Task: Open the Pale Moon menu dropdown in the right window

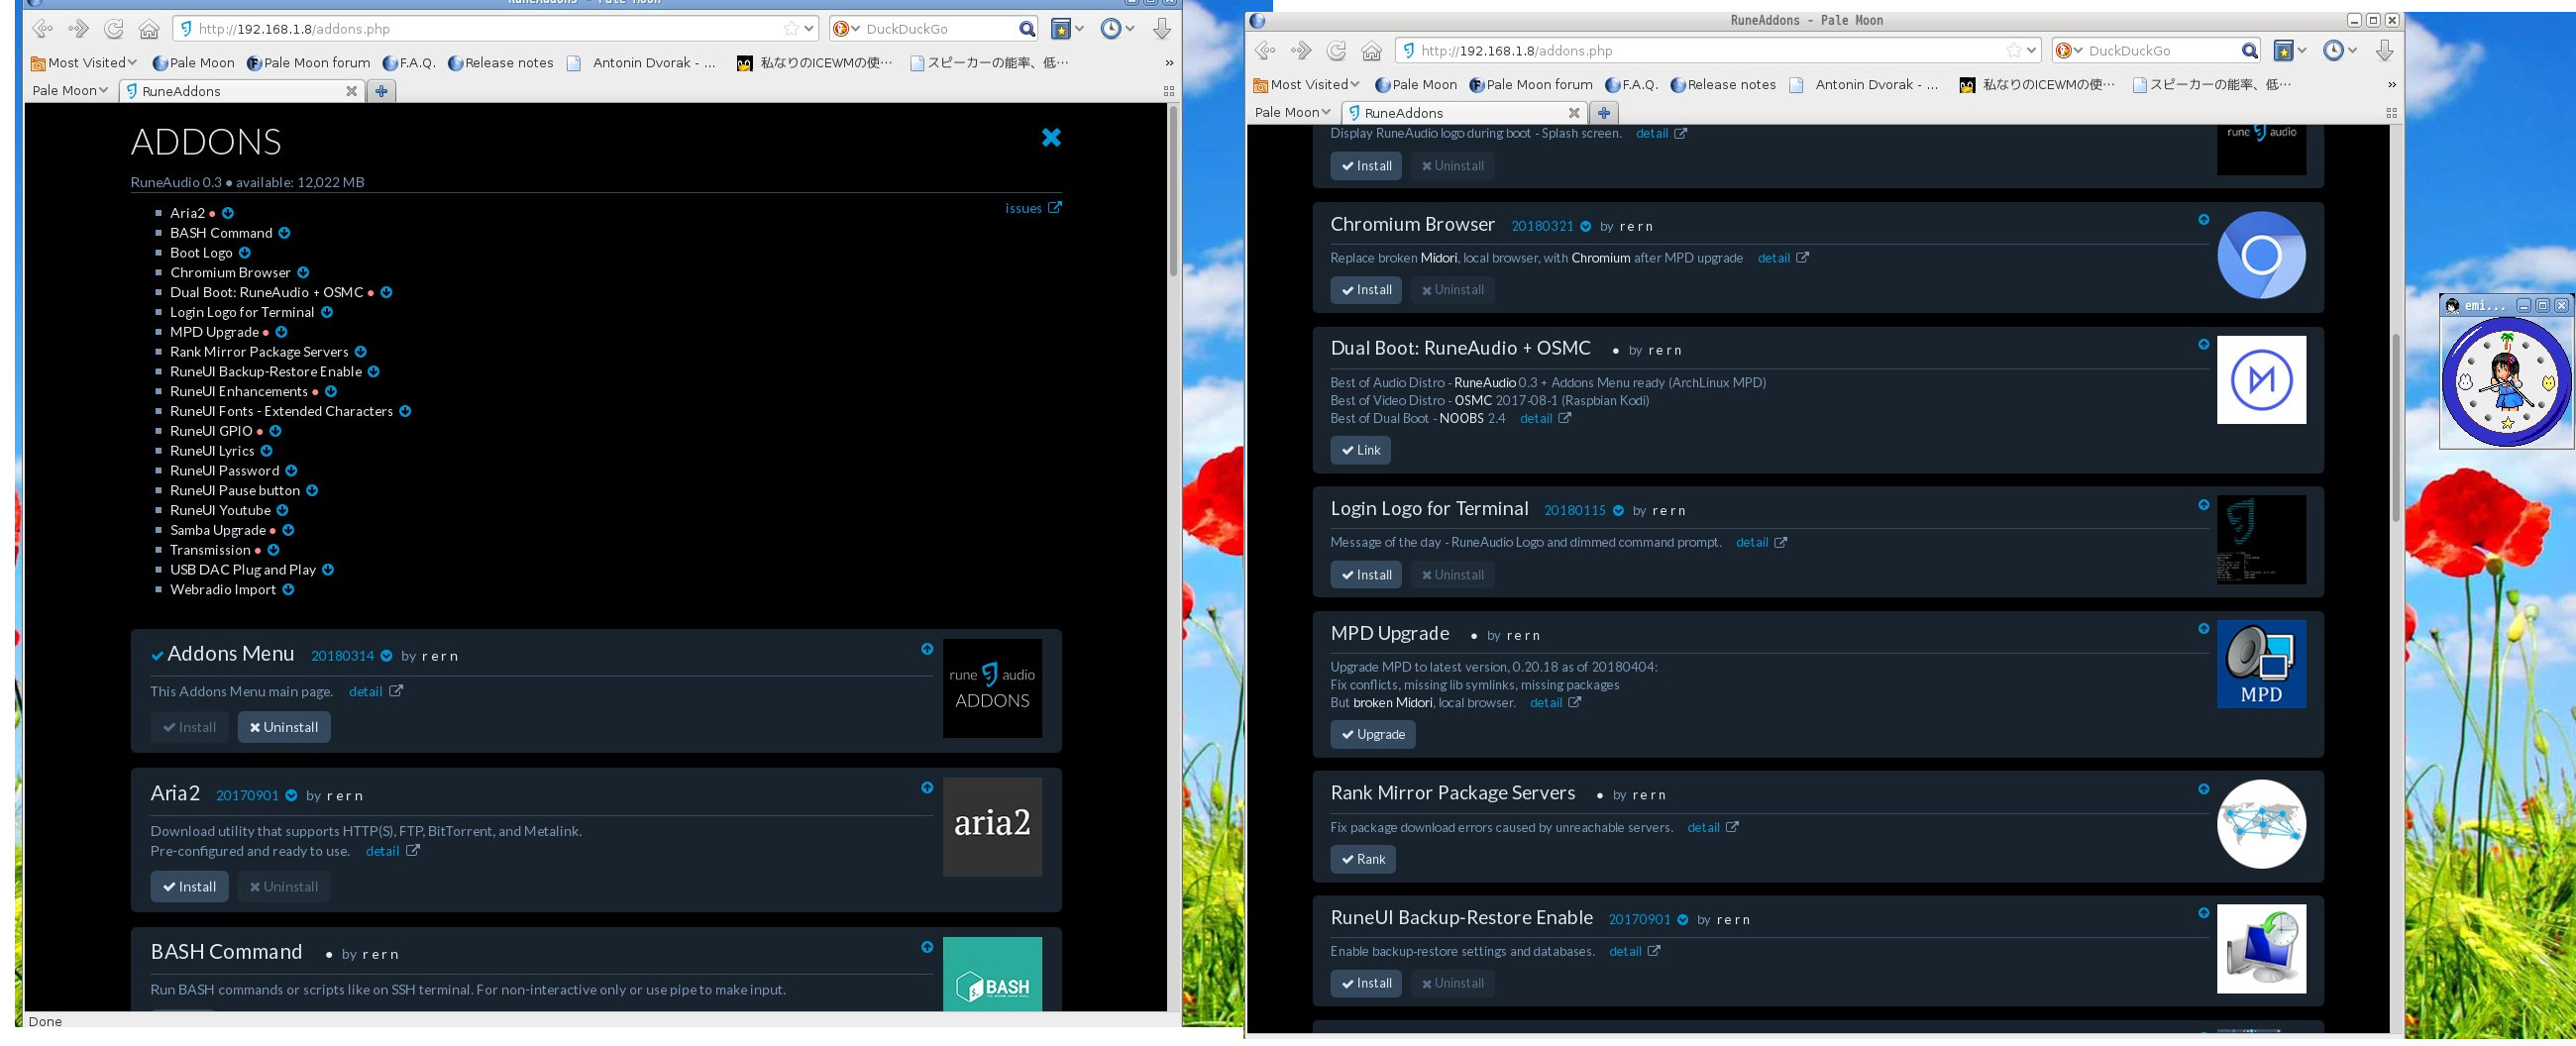Action: [1292, 113]
